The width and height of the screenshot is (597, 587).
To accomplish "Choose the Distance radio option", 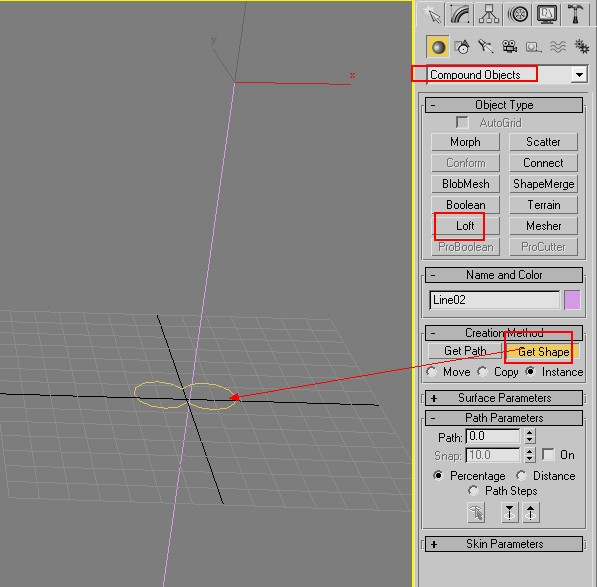I will click(521, 475).
